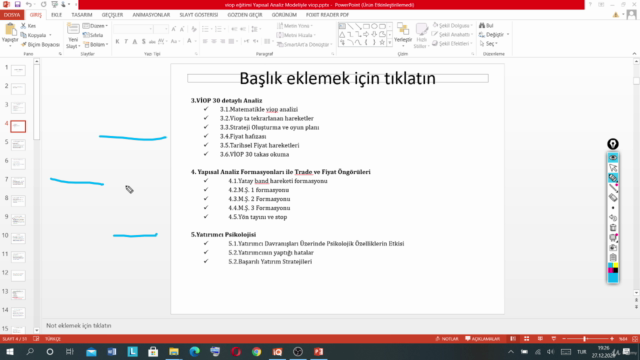Click the clear formatting eraser icon
640x360 pixels.
pyautogui.click(x=193, y=29)
